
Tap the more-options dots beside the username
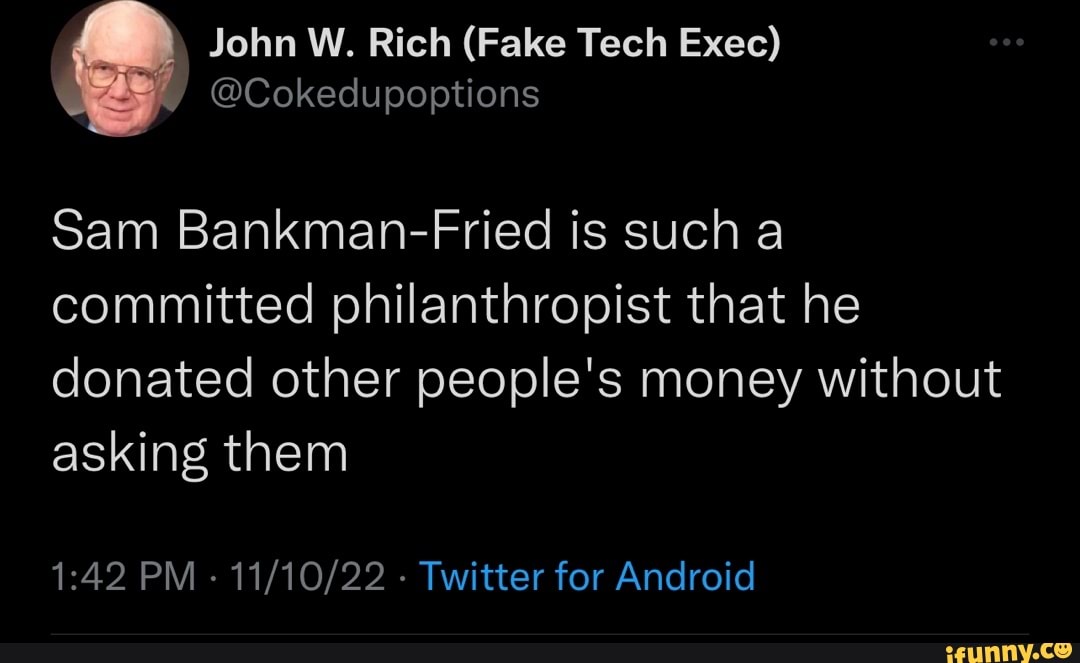(1006, 41)
